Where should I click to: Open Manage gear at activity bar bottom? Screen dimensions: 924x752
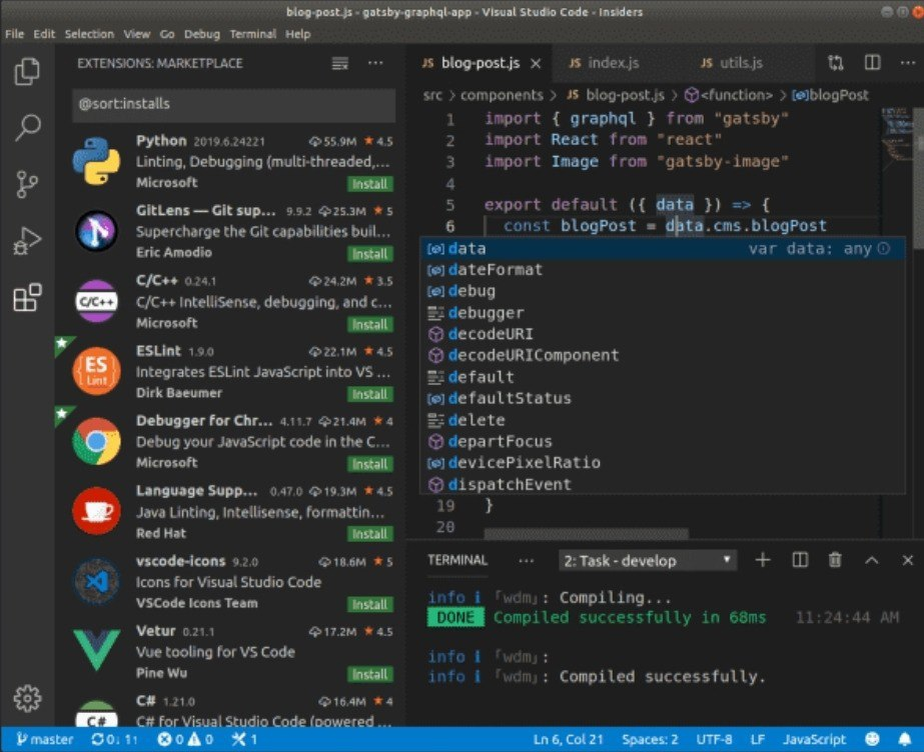(27, 698)
